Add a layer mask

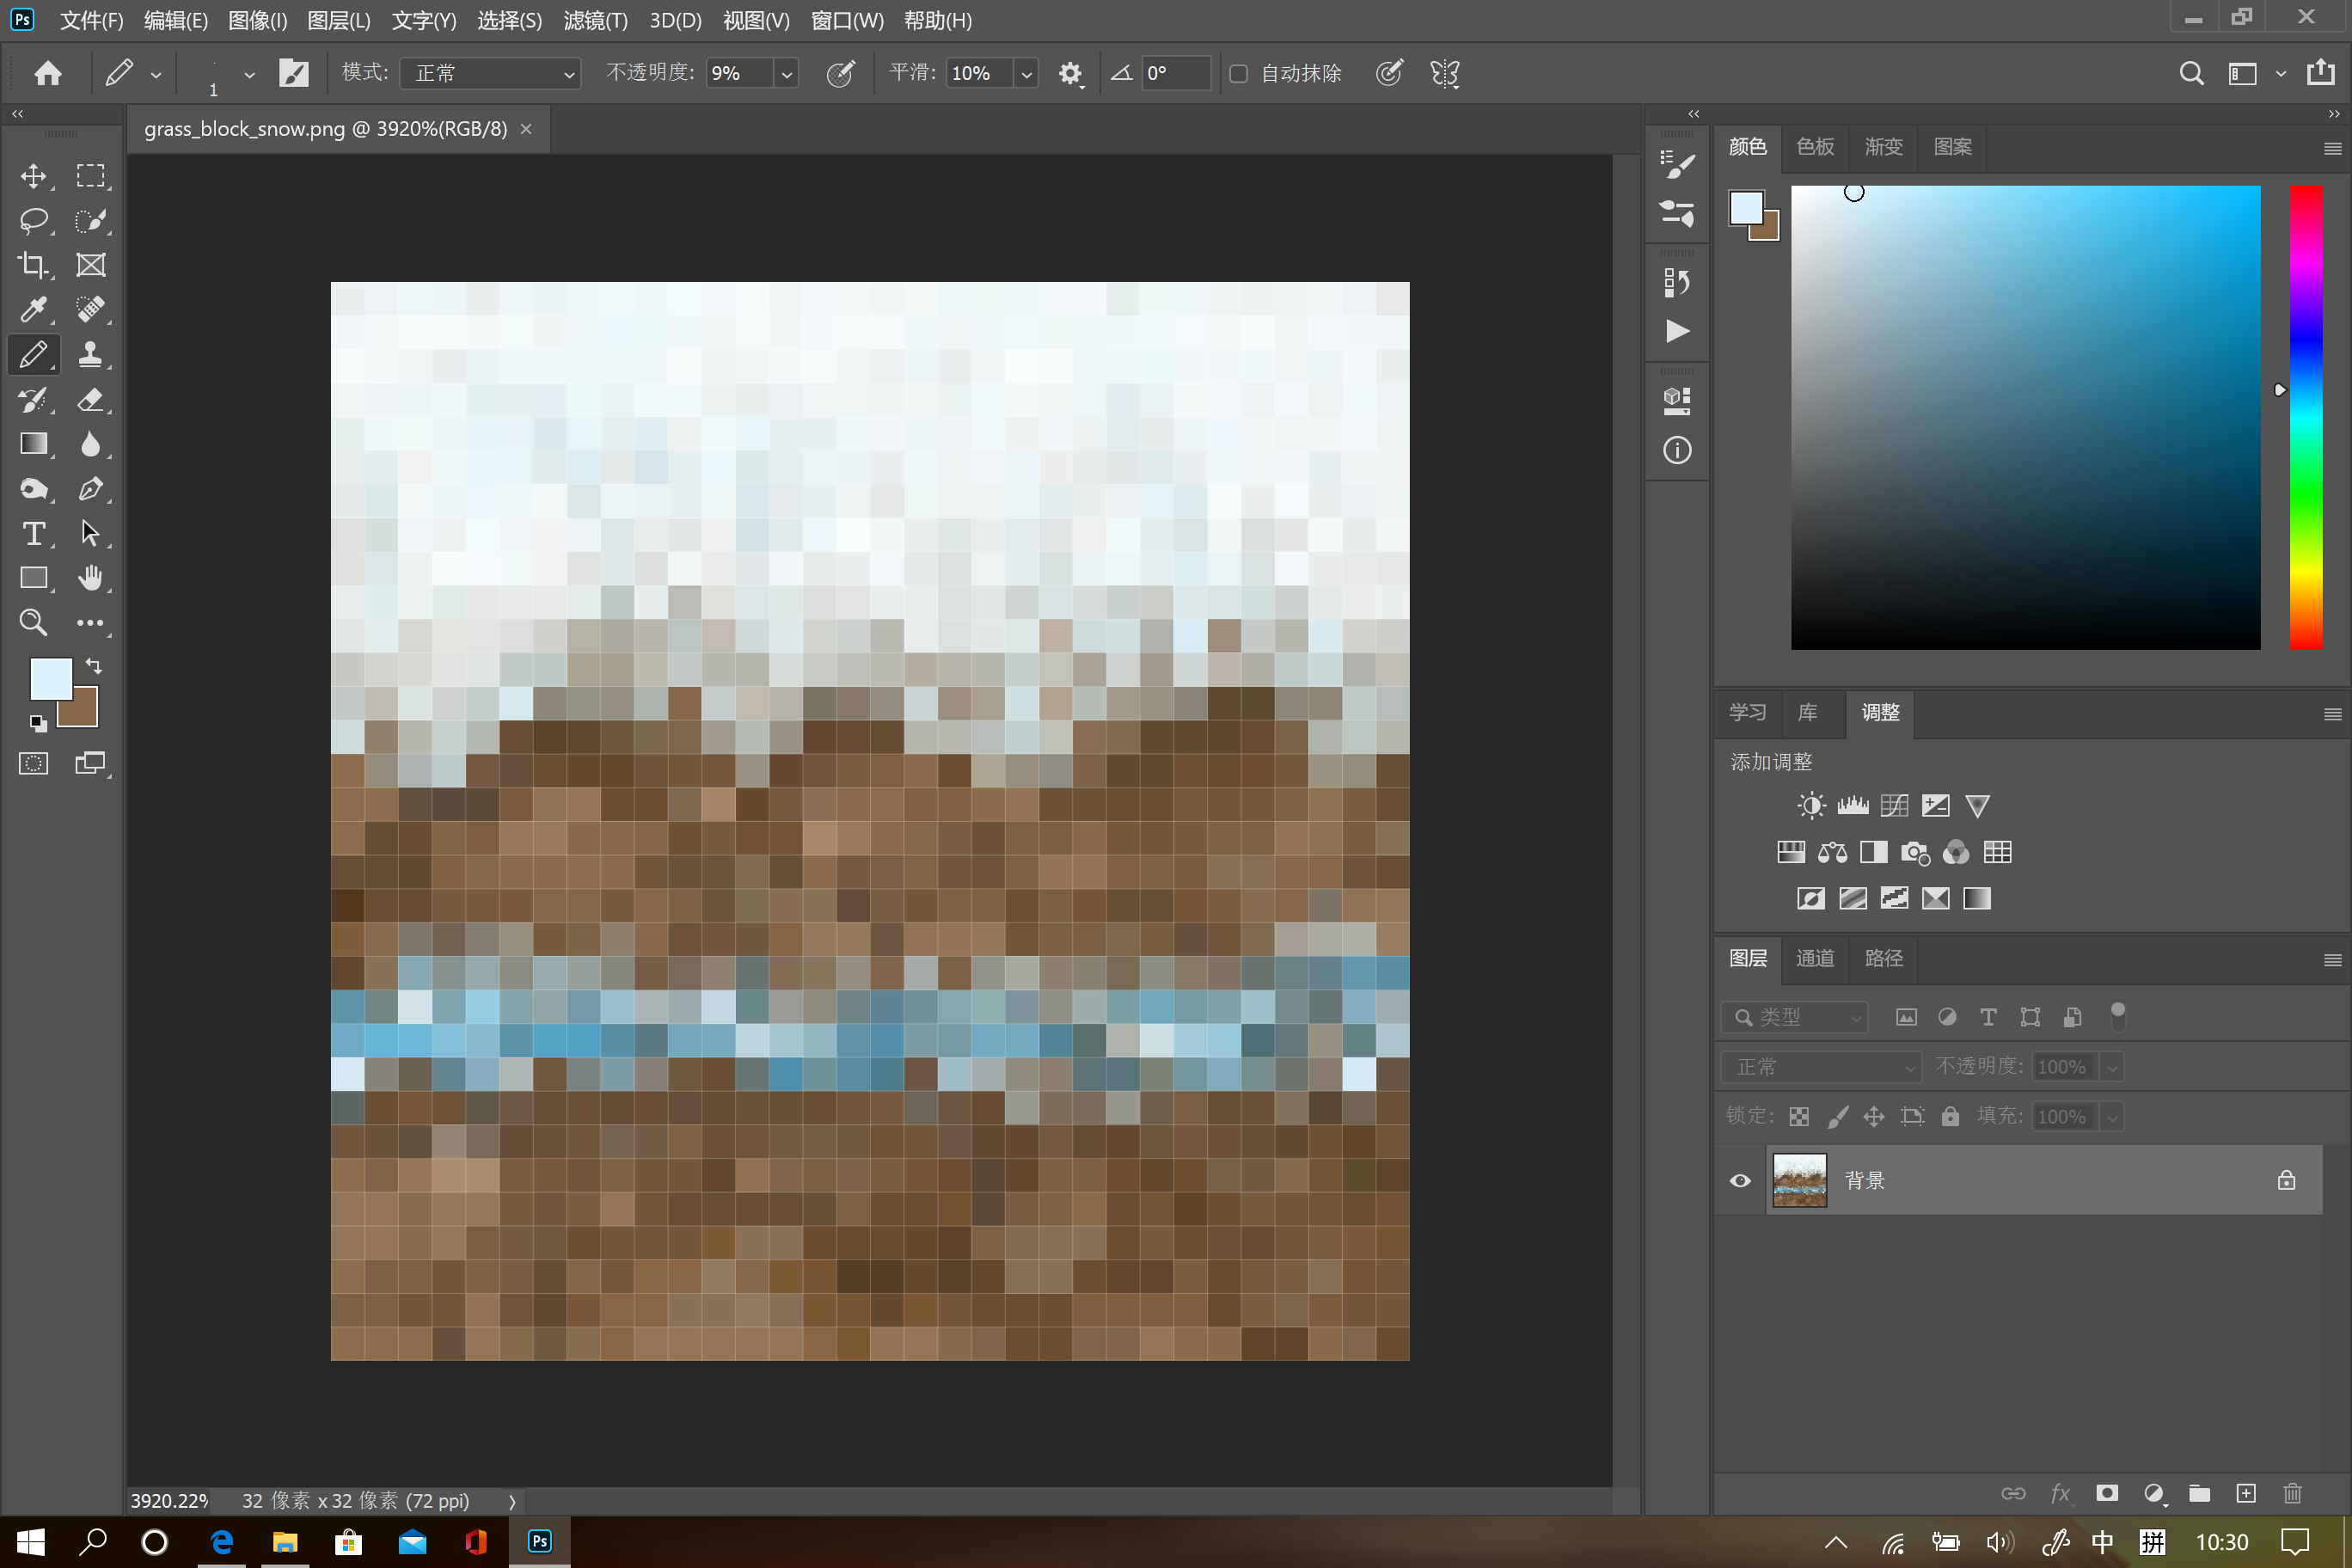pyautogui.click(x=2107, y=1493)
